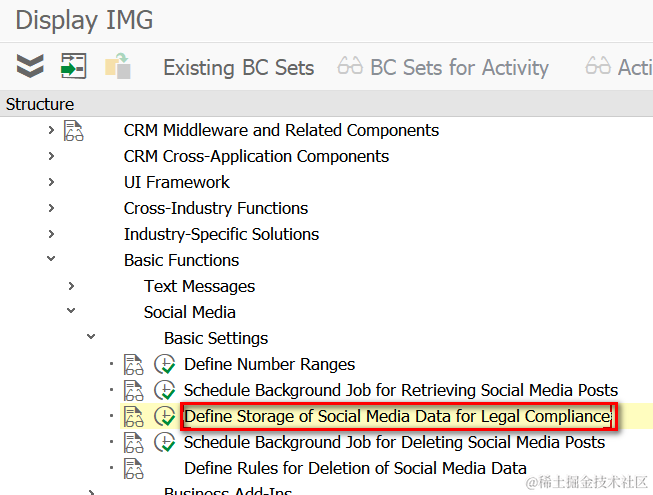
Task: Click the greyed-out copy BC set toolbar icon
Action: [x=117, y=66]
